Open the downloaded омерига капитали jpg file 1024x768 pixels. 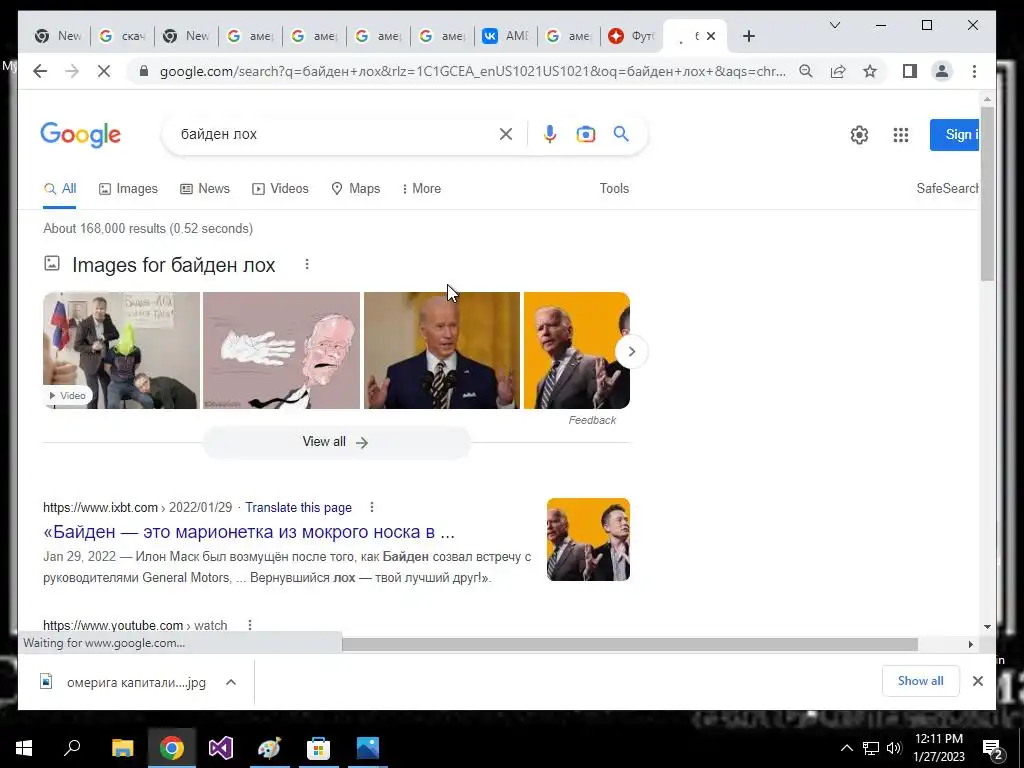point(124,682)
